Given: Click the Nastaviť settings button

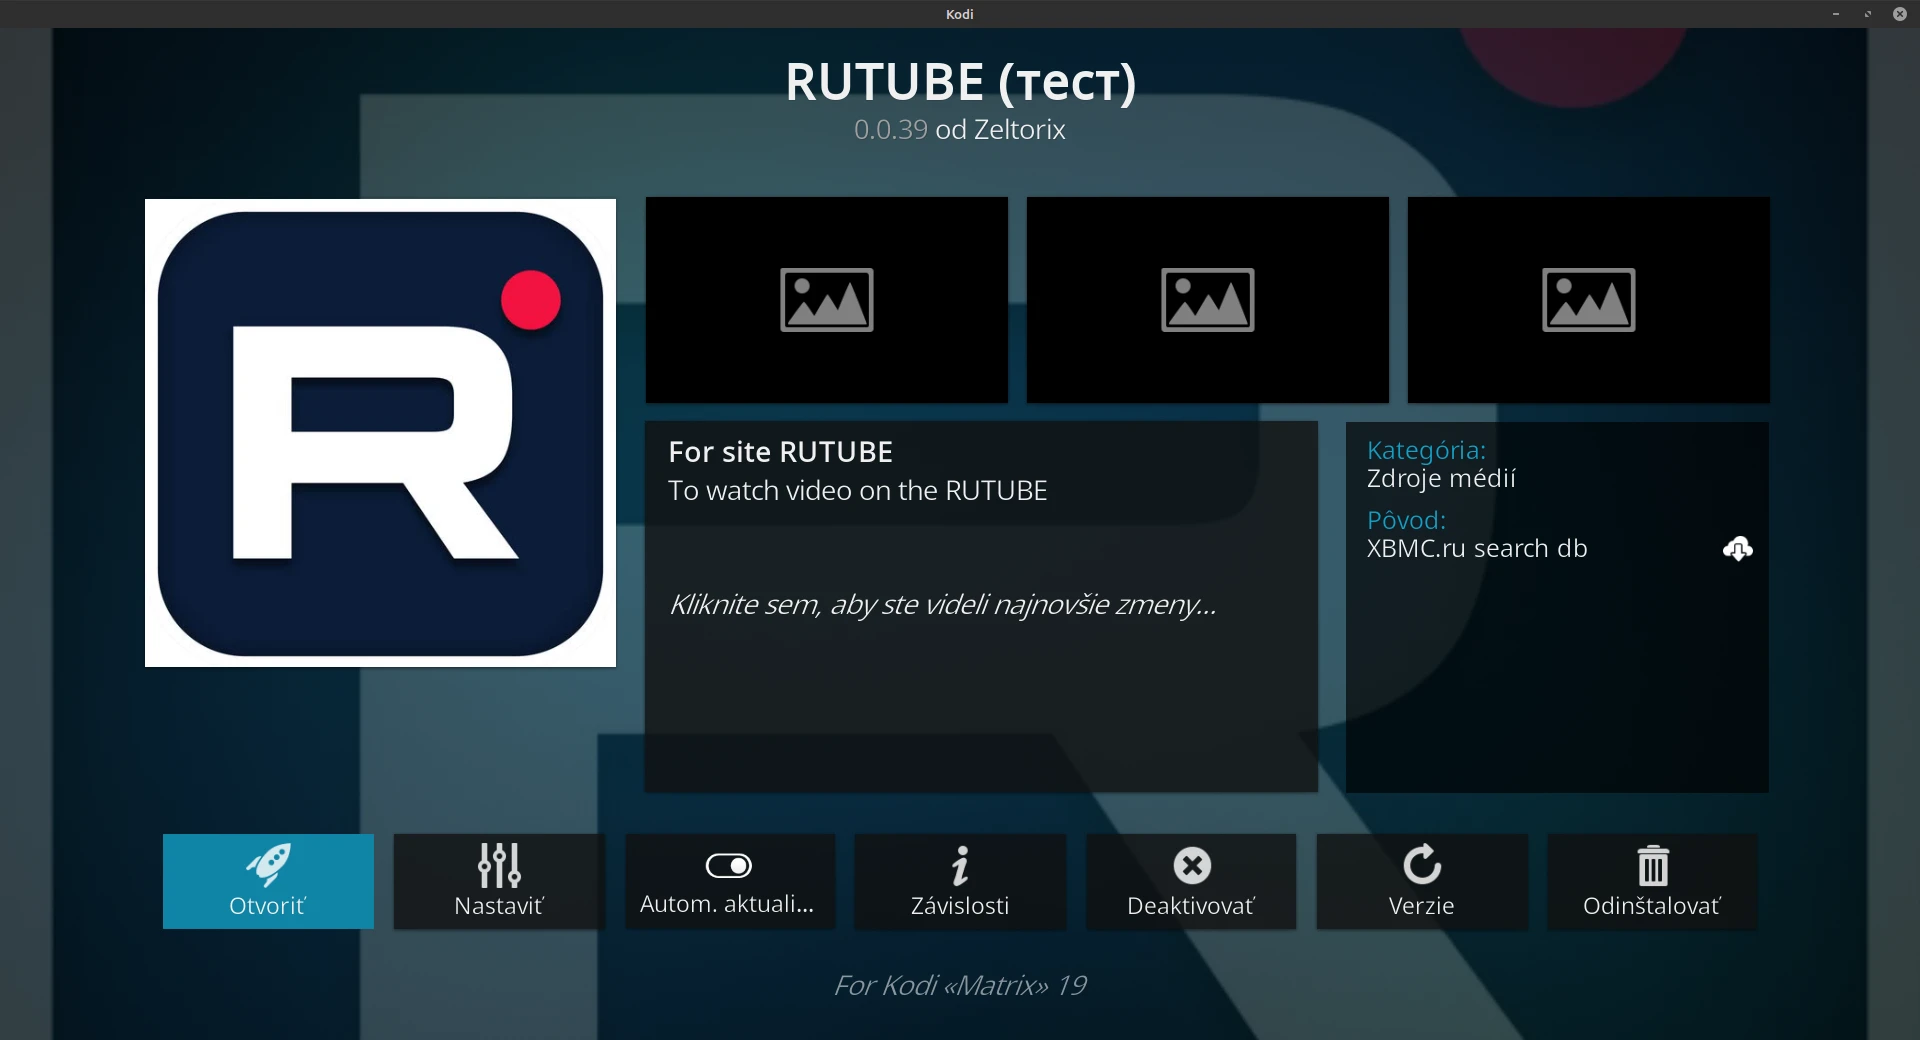Looking at the screenshot, I should 499,881.
